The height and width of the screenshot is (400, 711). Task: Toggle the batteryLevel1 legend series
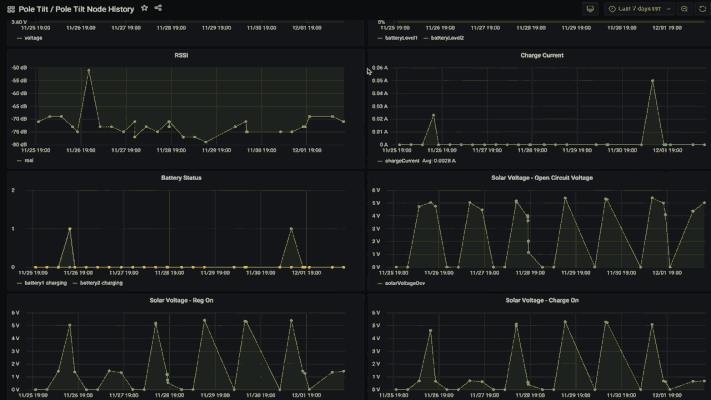point(401,38)
